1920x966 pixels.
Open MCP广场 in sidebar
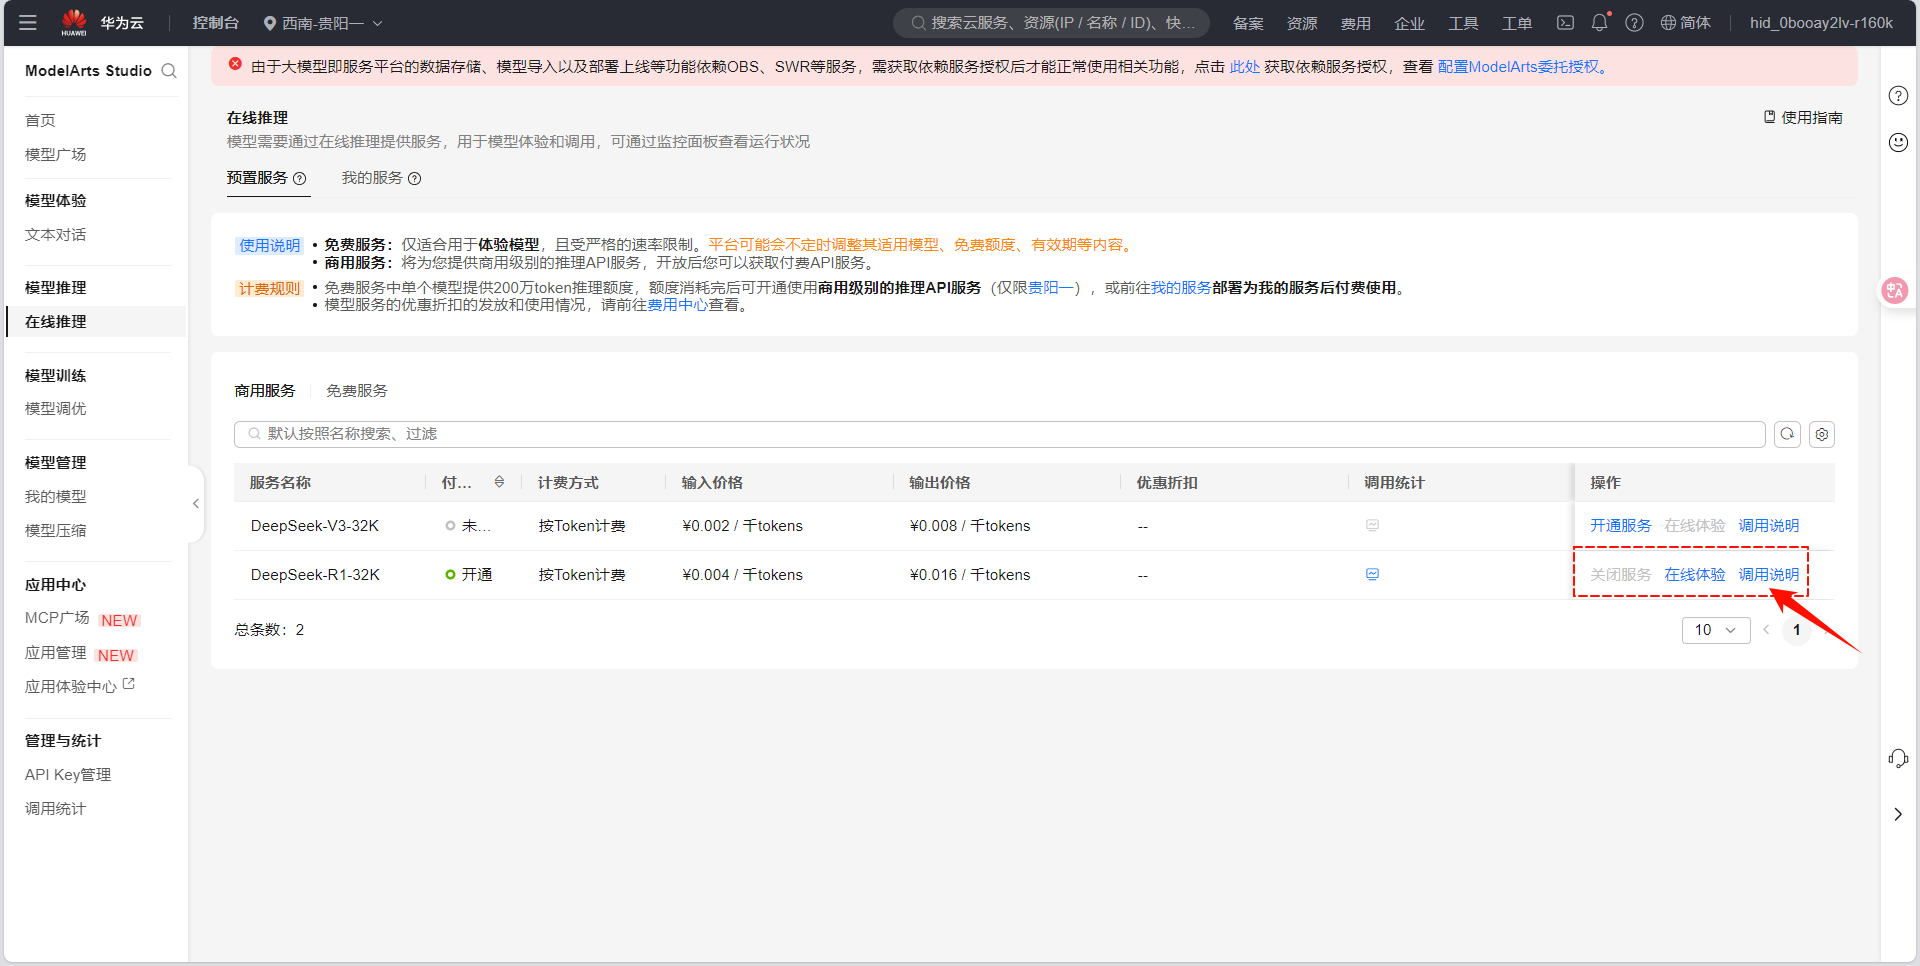(57, 618)
